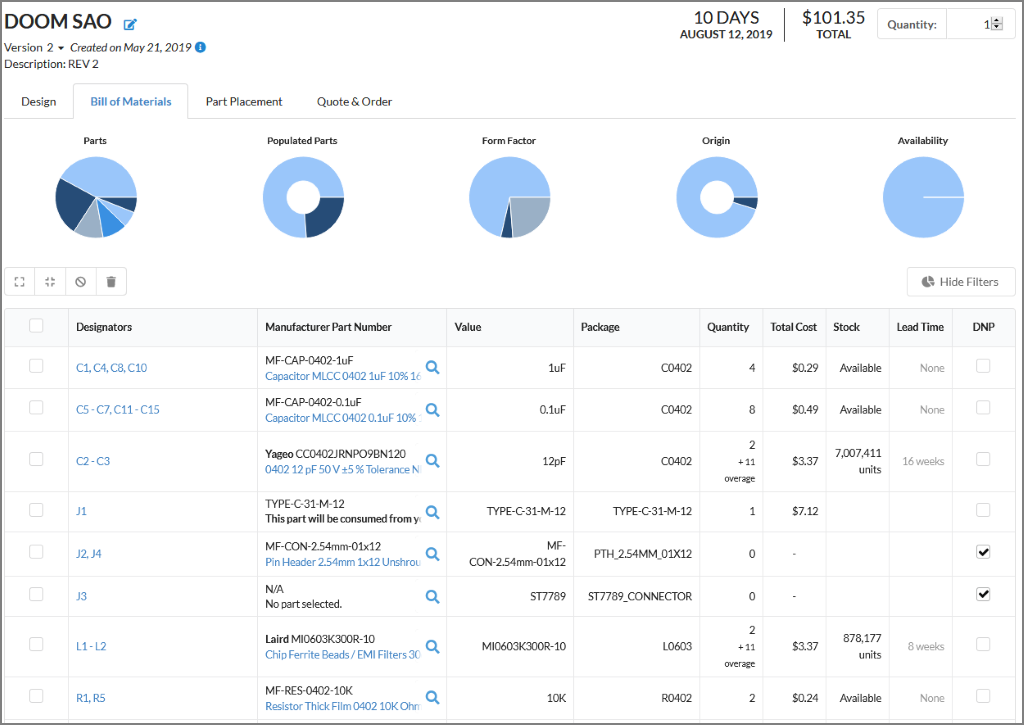Open the Quote & Order tab
1024x725 pixels.
354,102
